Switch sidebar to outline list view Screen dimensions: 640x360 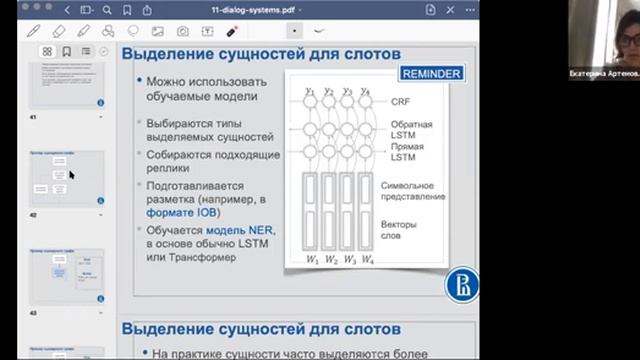tap(86, 51)
